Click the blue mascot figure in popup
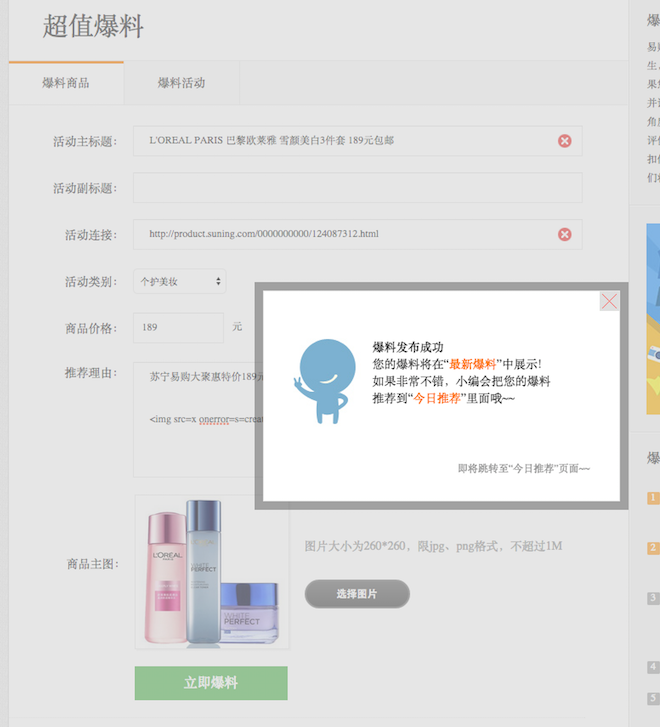Image resolution: width=660 pixels, height=727 pixels. pyautogui.click(x=325, y=381)
